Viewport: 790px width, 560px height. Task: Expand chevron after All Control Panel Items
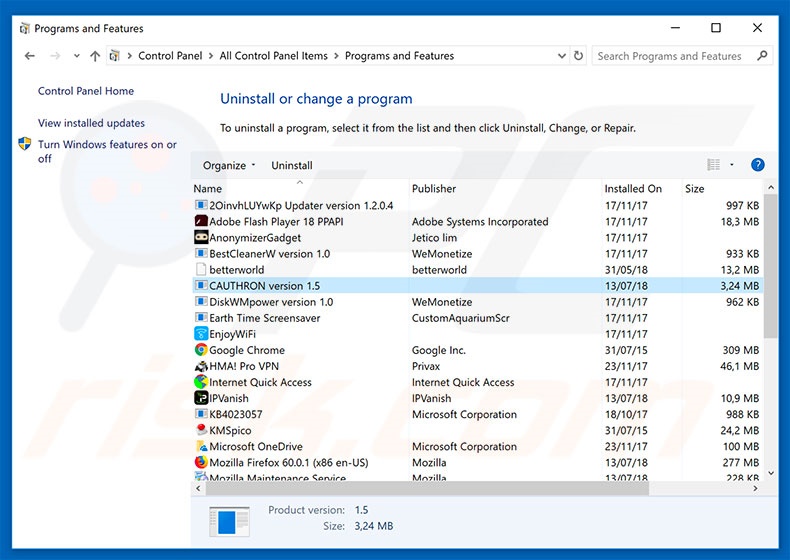(336, 56)
